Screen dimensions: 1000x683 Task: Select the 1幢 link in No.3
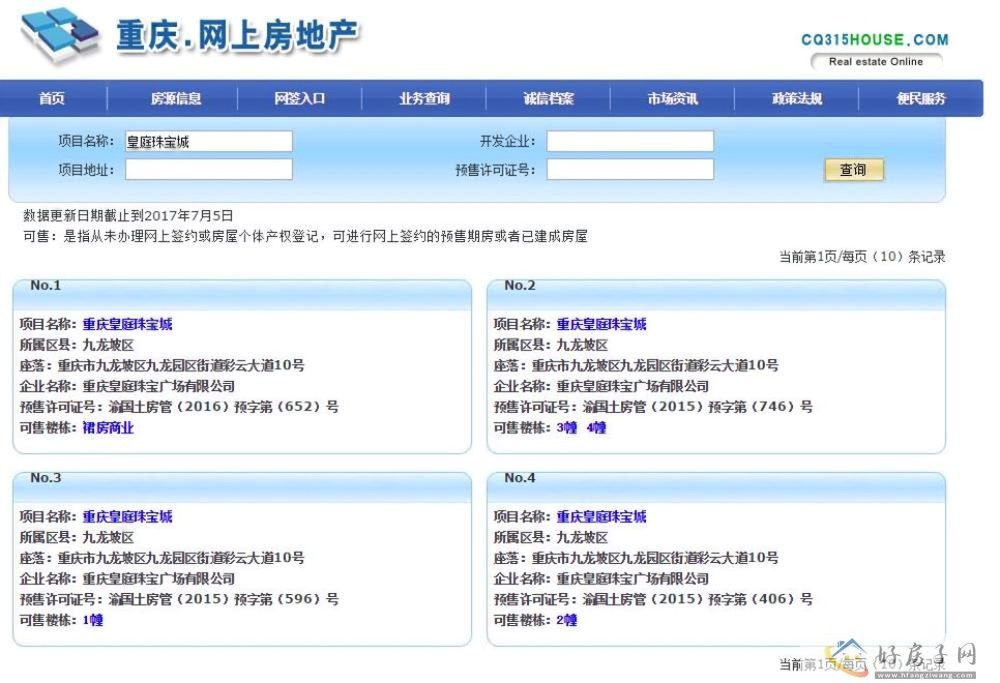click(93, 620)
